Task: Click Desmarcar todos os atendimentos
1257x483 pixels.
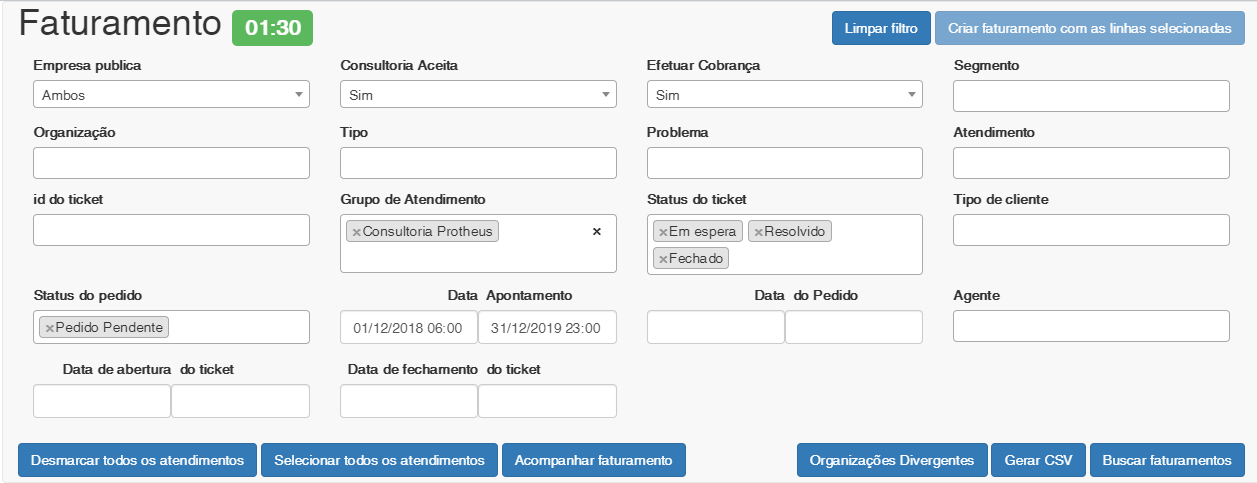Action: (x=138, y=460)
